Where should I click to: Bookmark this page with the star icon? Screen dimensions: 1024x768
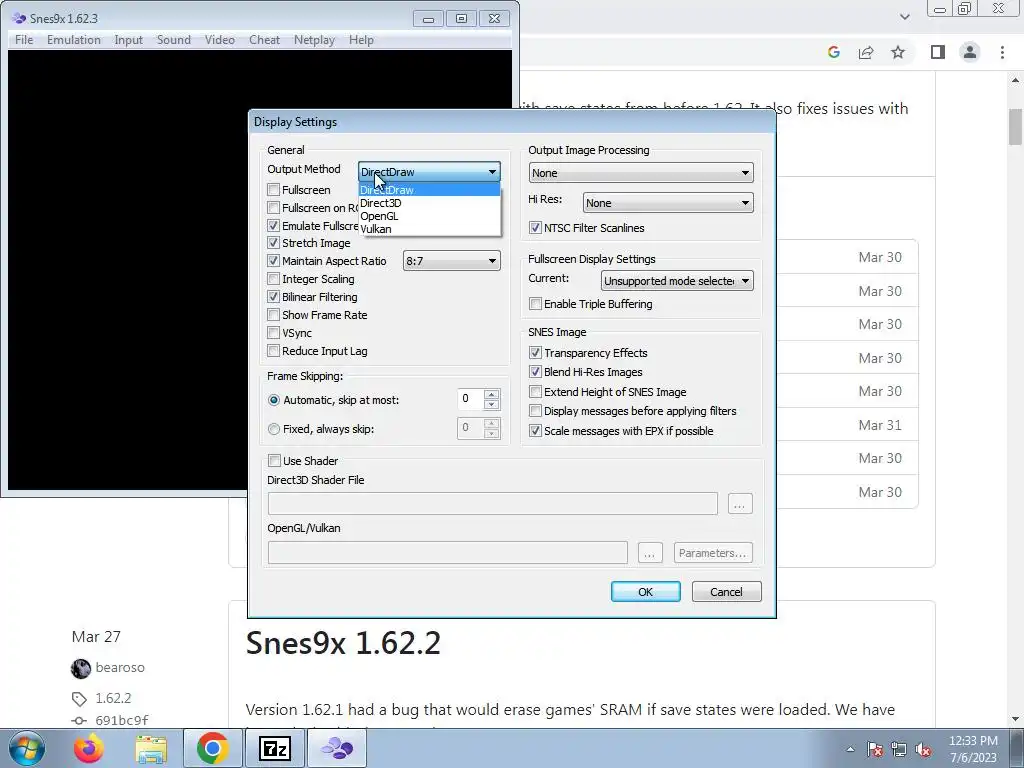[x=898, y=52]
